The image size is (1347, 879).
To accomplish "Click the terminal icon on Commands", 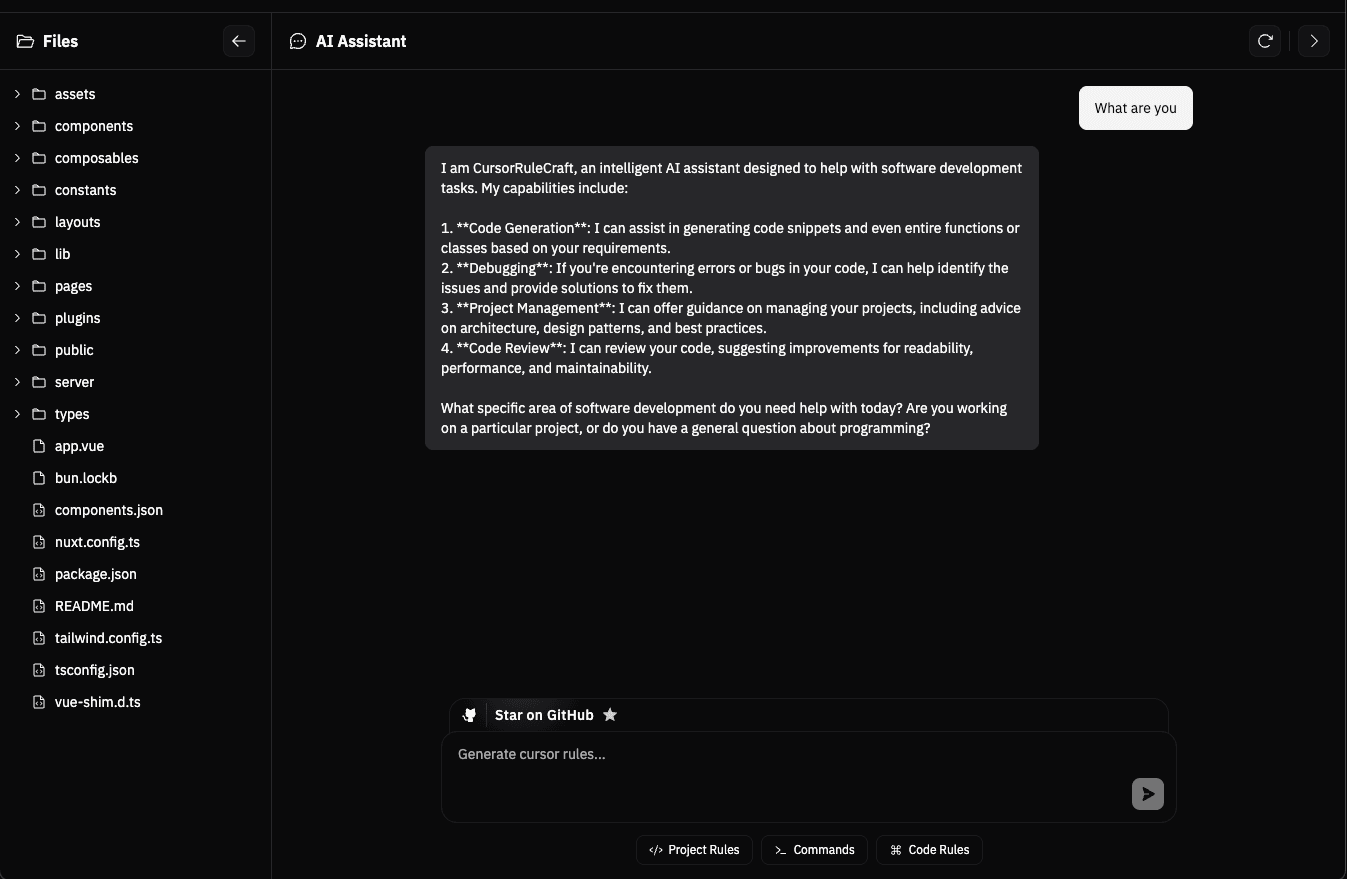I will (x=780, y=850).
